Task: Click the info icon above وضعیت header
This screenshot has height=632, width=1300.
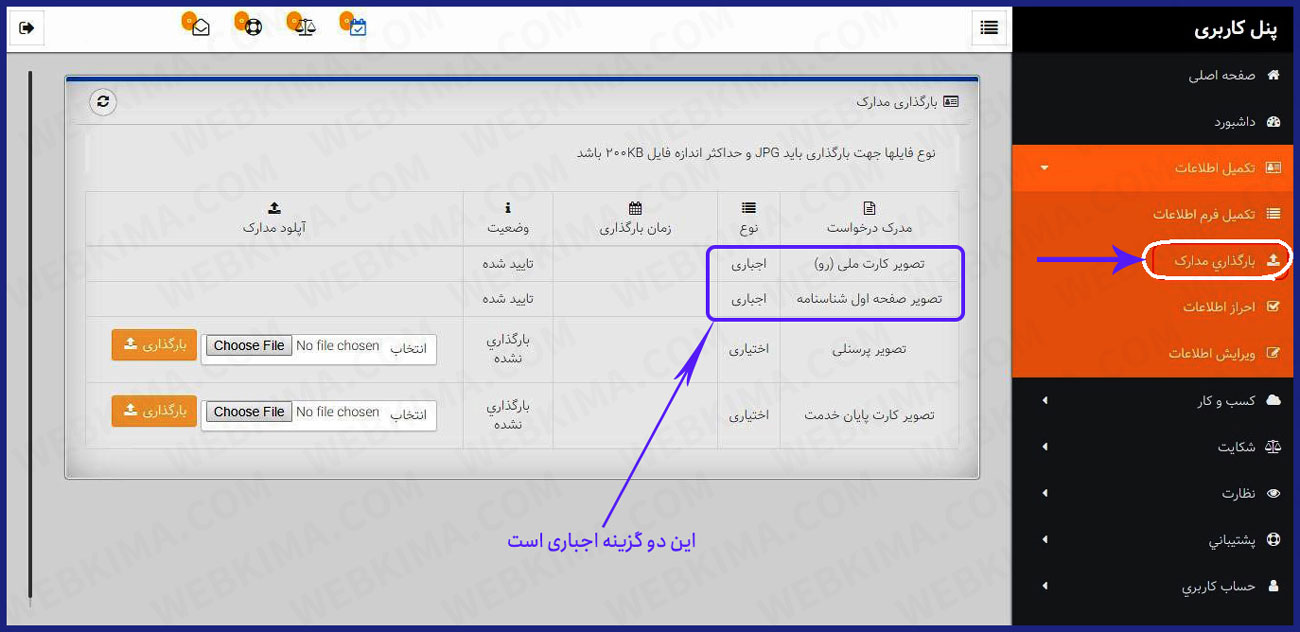Action: coord(508,208)
